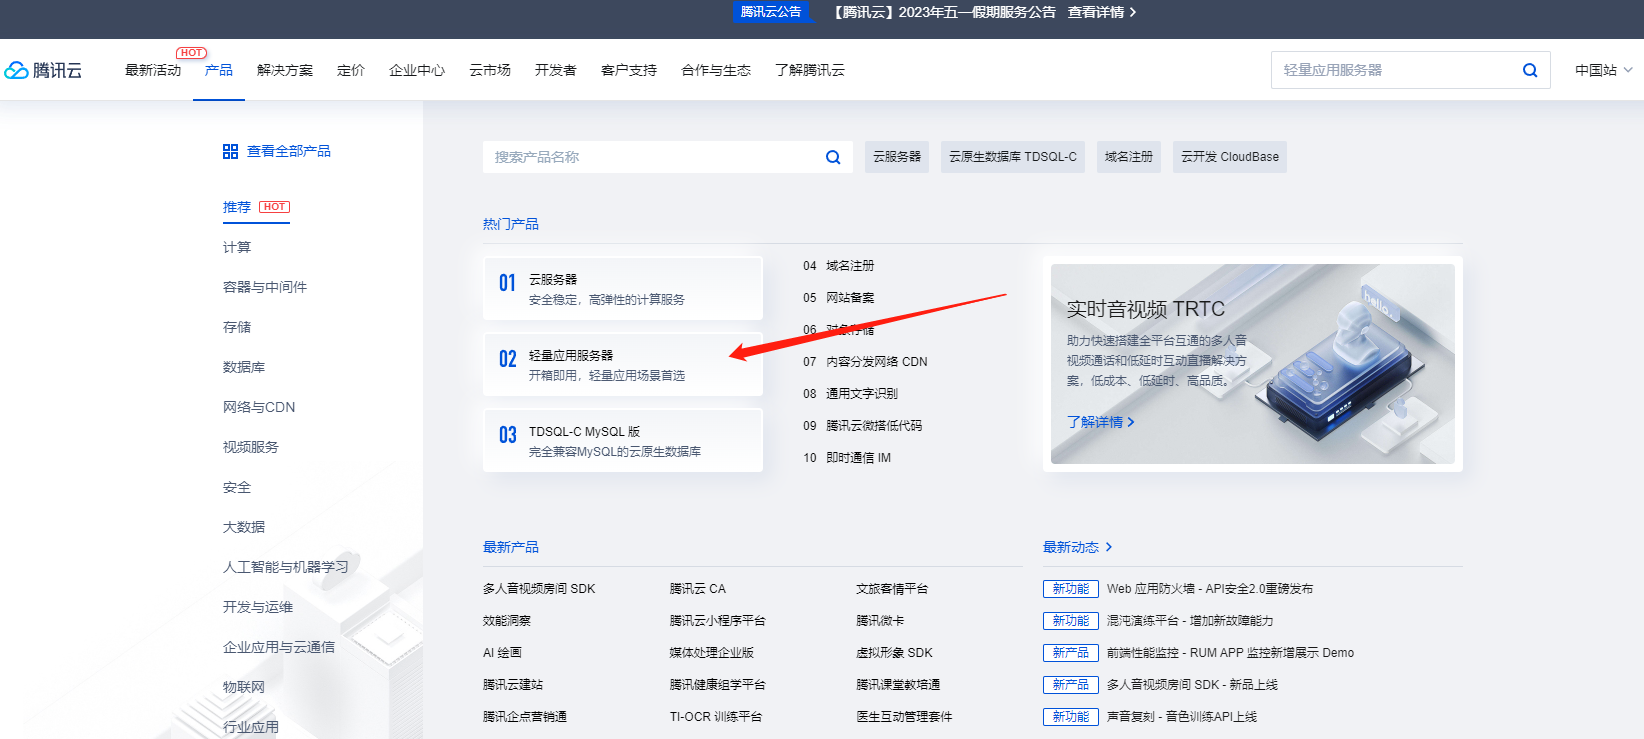Open 文旅客情平台 link

click(x=892, y=589)
